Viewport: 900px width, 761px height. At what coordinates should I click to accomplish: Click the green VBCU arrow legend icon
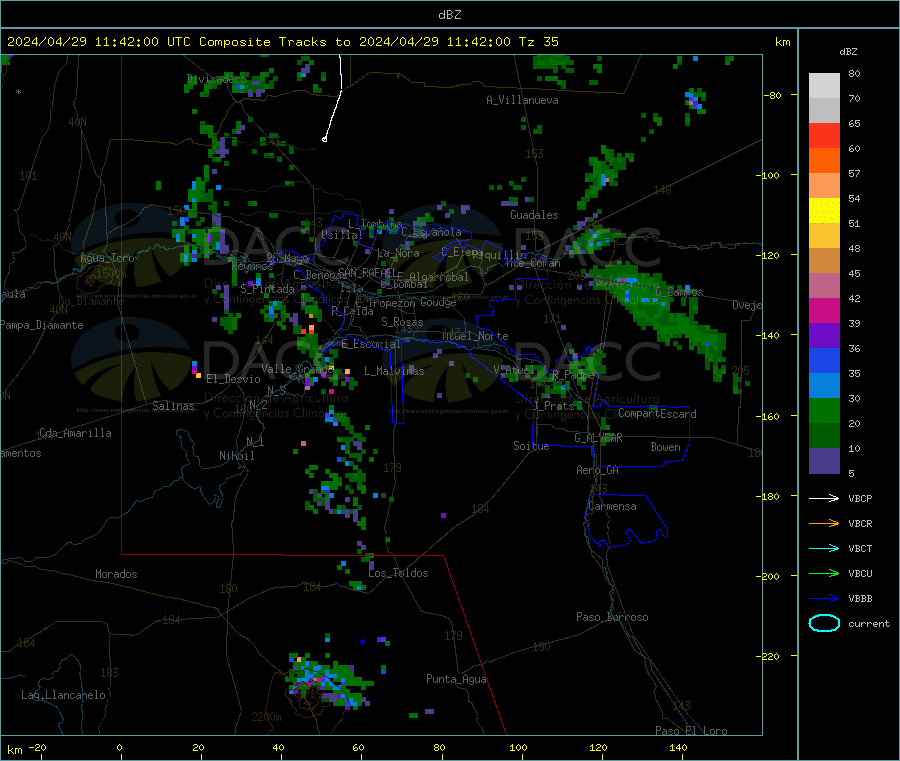[824, 573]
